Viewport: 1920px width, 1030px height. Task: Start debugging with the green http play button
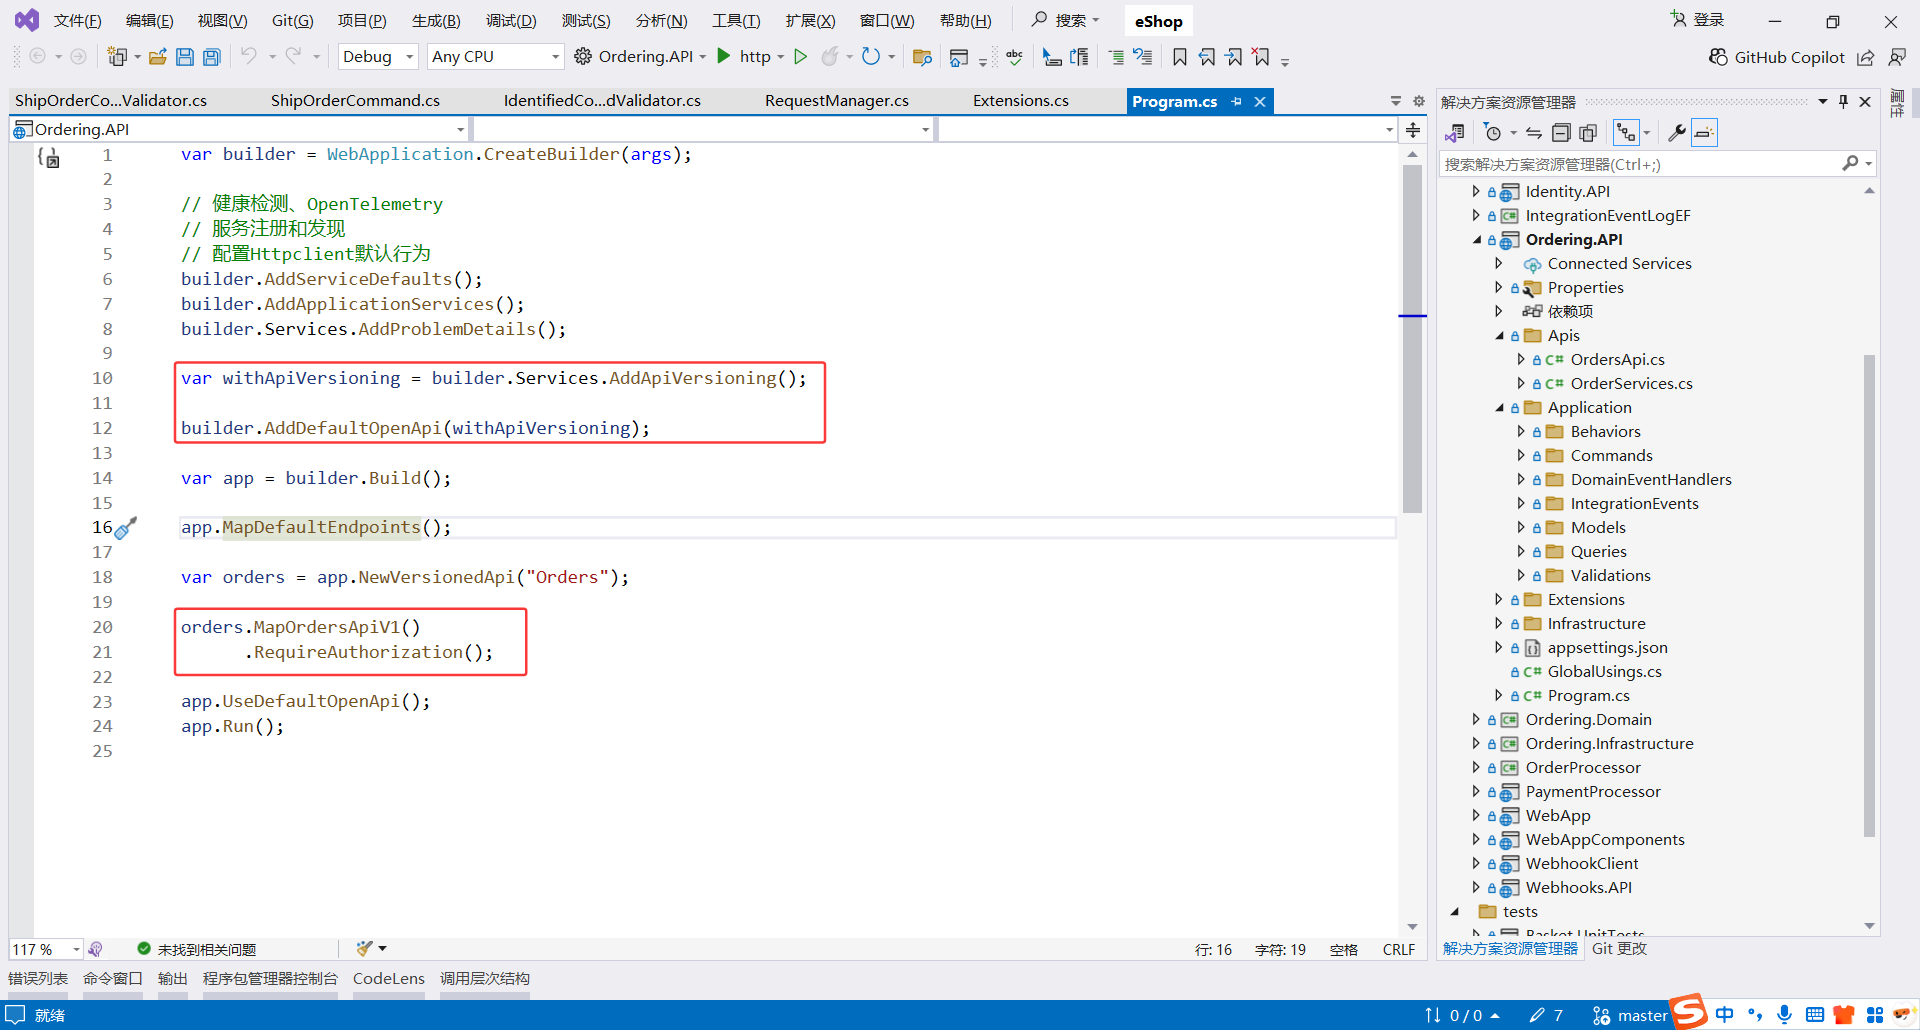[724, 56]
